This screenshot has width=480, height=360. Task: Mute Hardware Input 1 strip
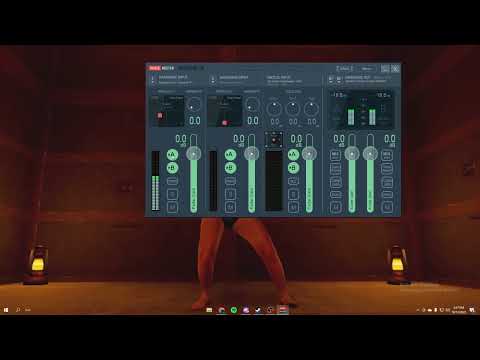(172, 207)
